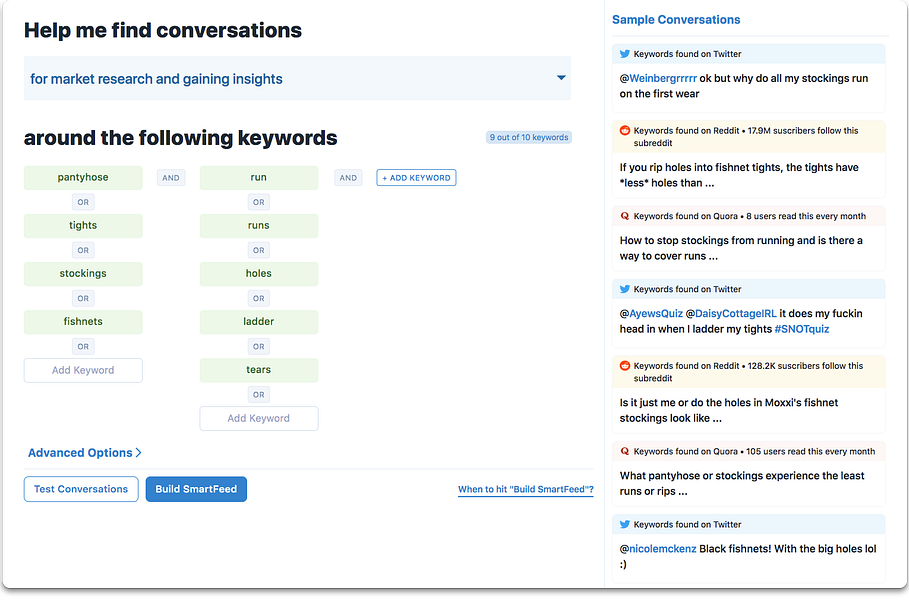Click the Add Keyword field under fishnets
The image size is (909, 600).
(x=83, y=370)
